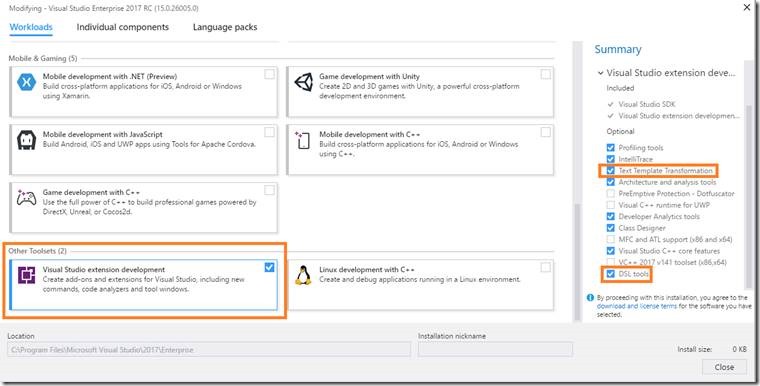Screen dimensions: 760x386
Task: Click the Location path field
Action: coord(209,350)
